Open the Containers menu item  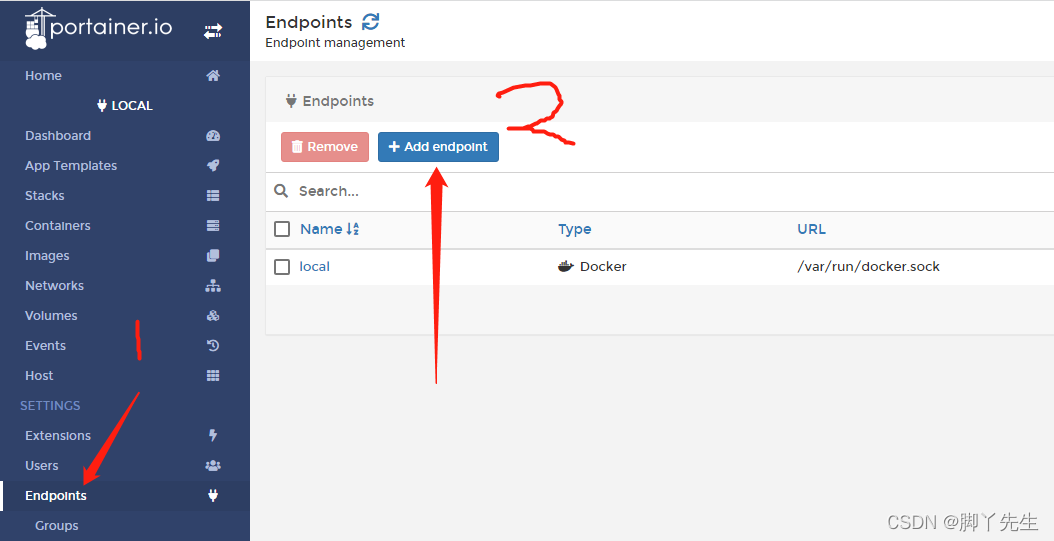(58, 226)
